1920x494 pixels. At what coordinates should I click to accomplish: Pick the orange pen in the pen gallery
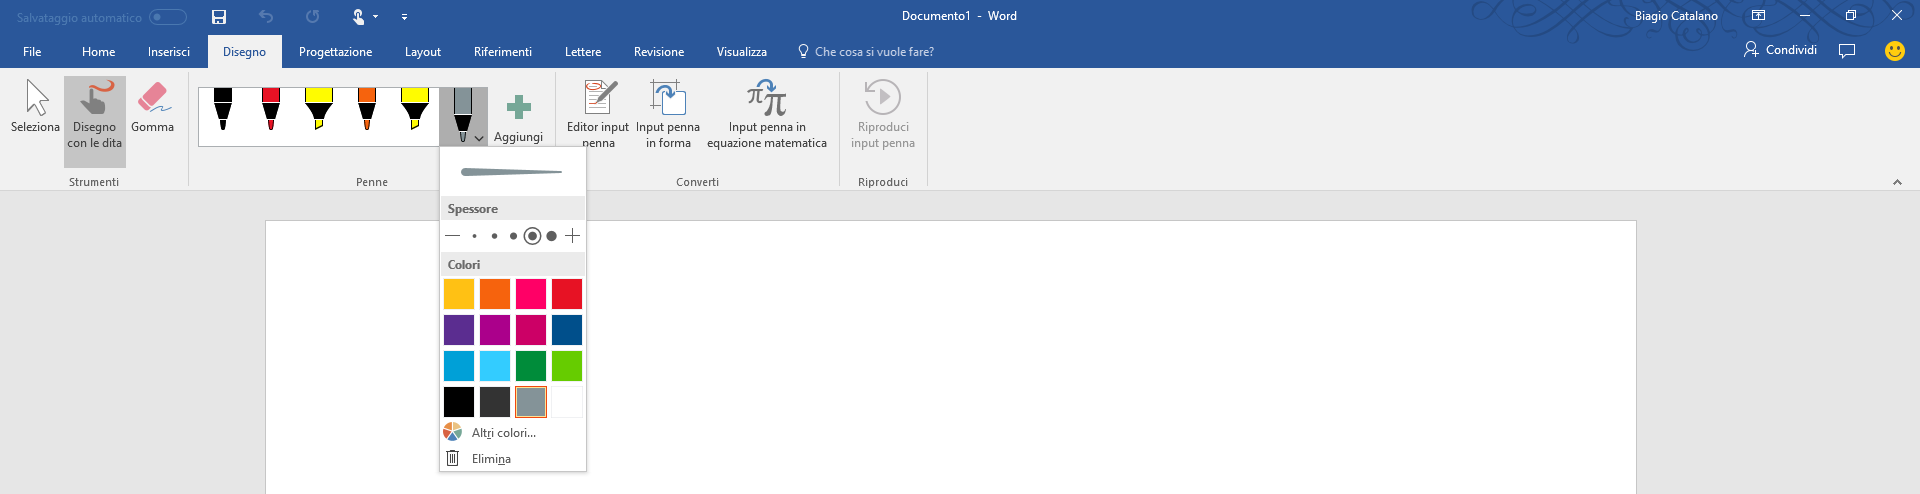coord(367,110)
